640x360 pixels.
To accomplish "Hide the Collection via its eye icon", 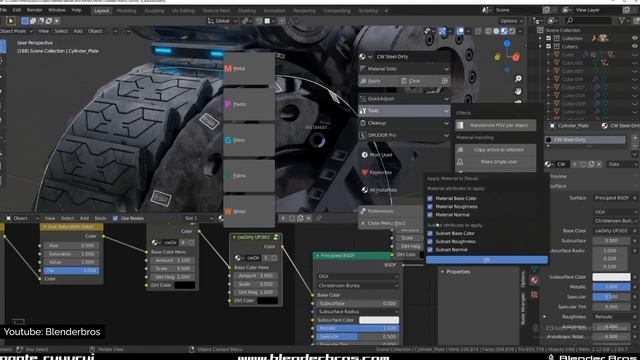I will [635, 38].
